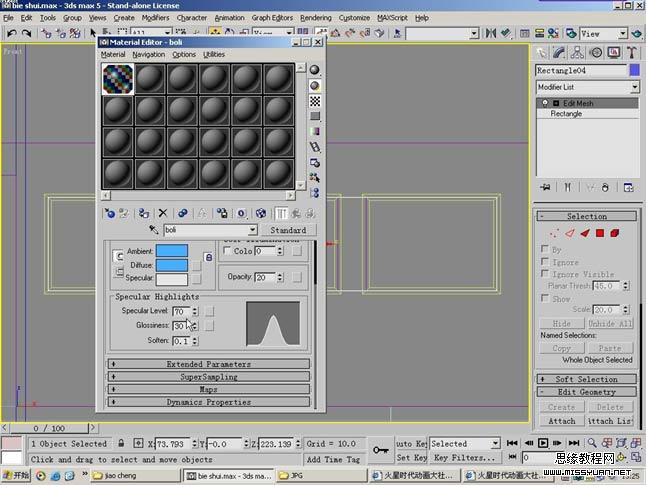Enable the Show Normals checkbox
The image size is (646, 485).
(x=545, y=298)
